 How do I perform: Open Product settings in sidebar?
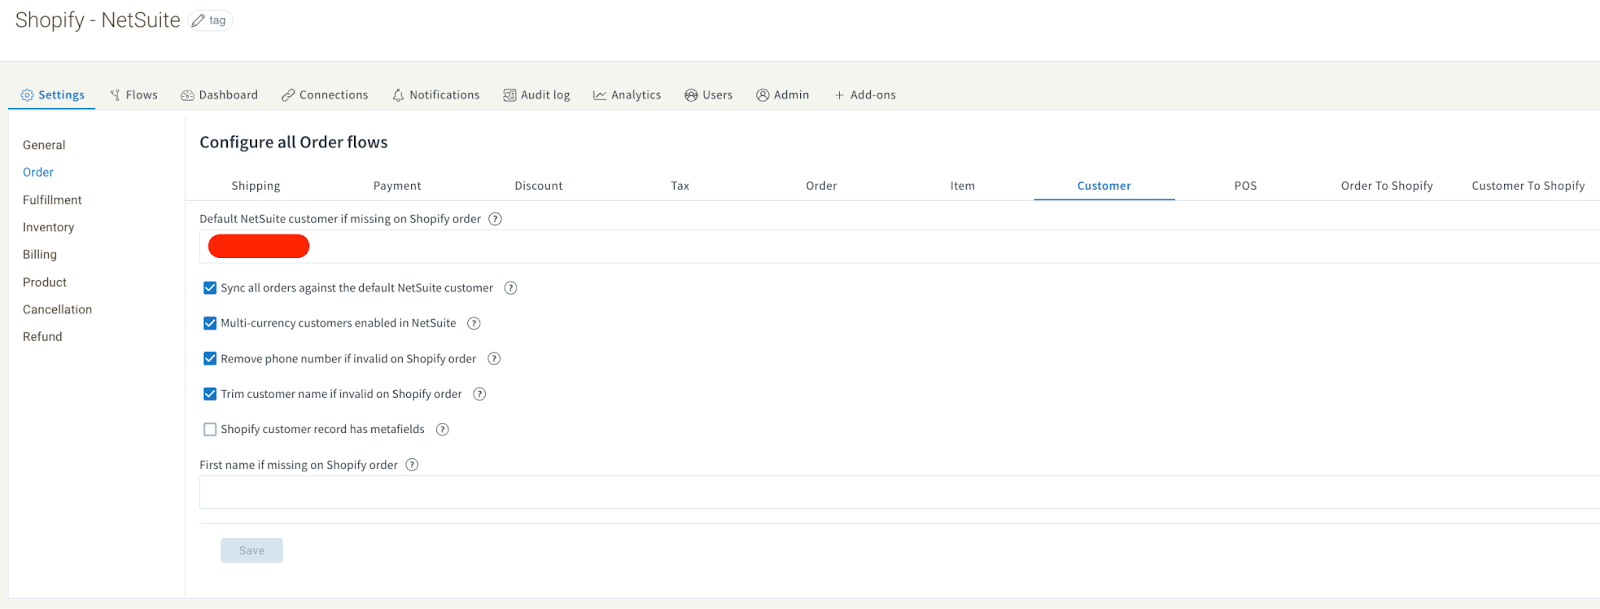(x=45, y=282)
